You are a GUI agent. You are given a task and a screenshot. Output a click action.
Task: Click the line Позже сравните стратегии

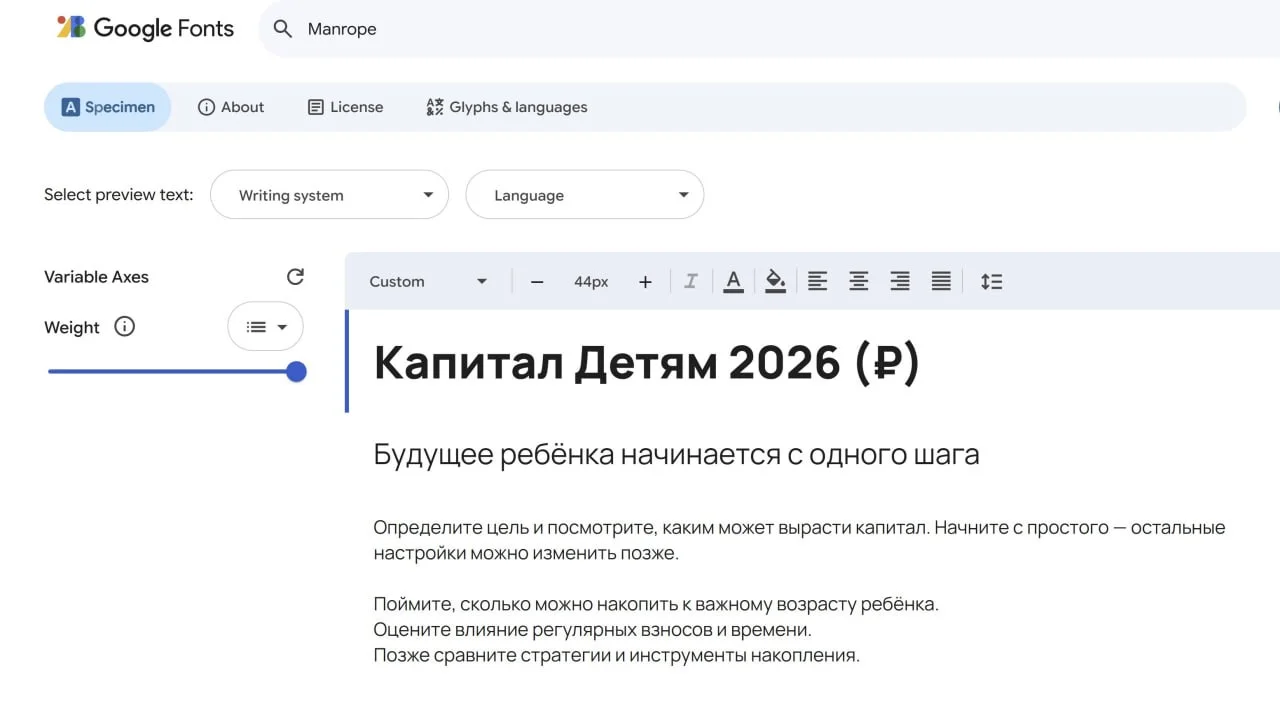point(616,656)
